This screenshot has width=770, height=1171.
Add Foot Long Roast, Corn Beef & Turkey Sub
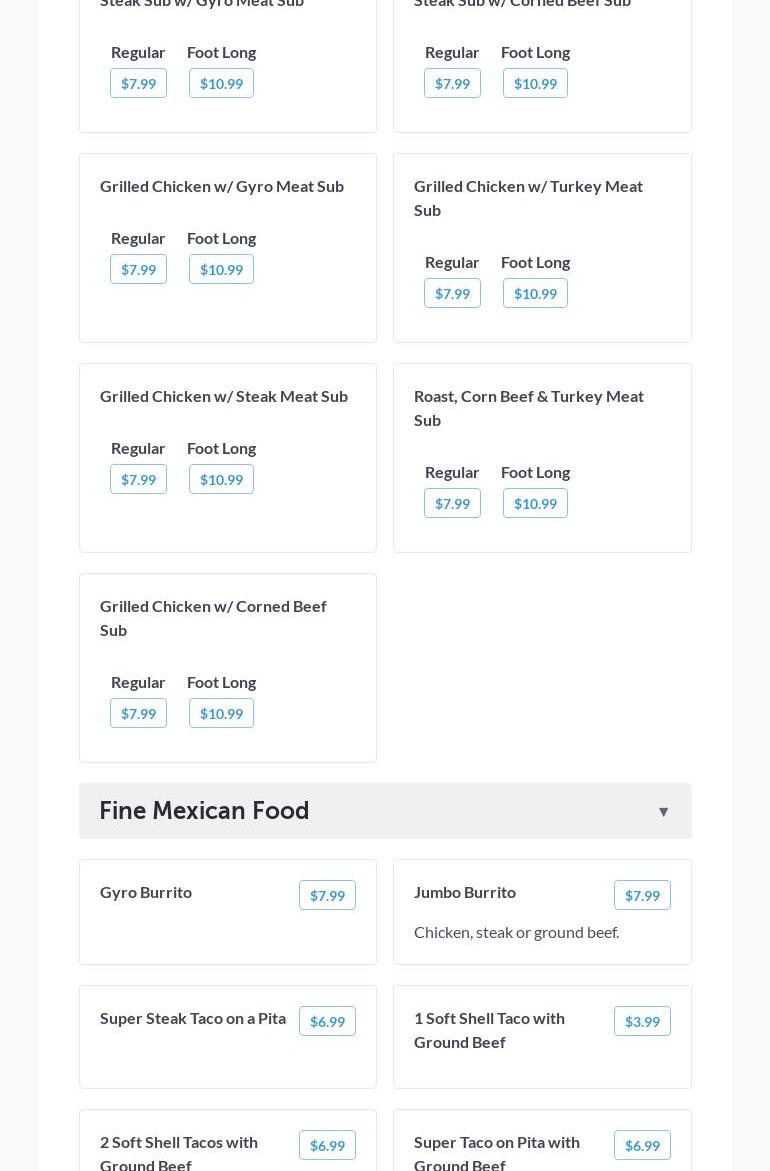pyautogui.click(x=535, y=503)
